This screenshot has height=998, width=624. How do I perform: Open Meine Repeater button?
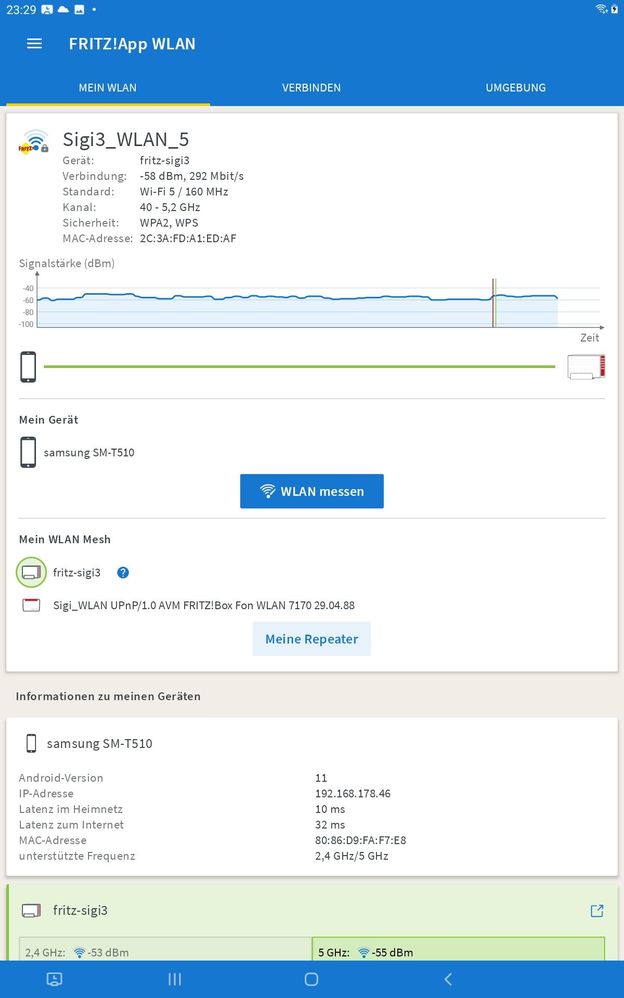coord(311,639)
